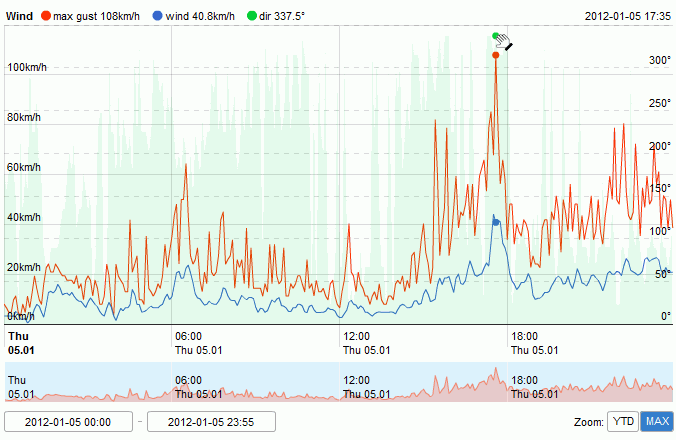Click the '80km/h' axis label

24,117
